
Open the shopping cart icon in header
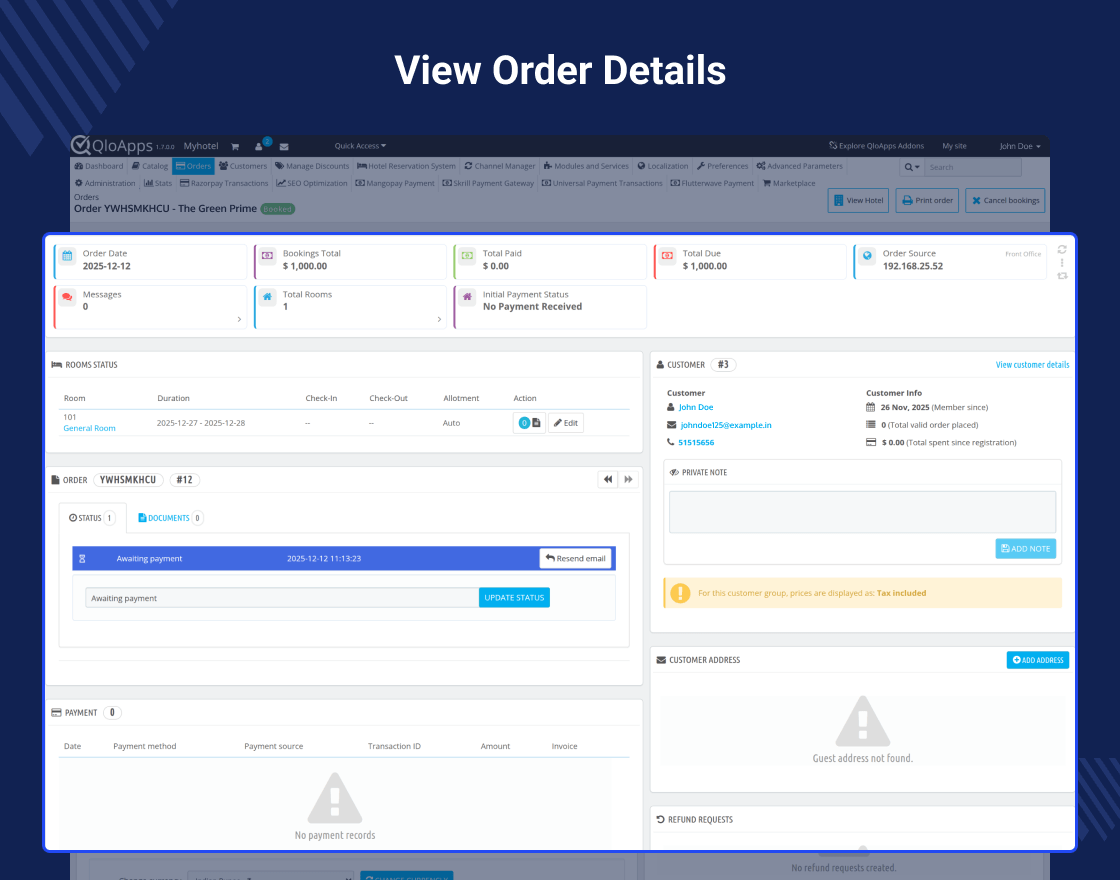(235, 146)
